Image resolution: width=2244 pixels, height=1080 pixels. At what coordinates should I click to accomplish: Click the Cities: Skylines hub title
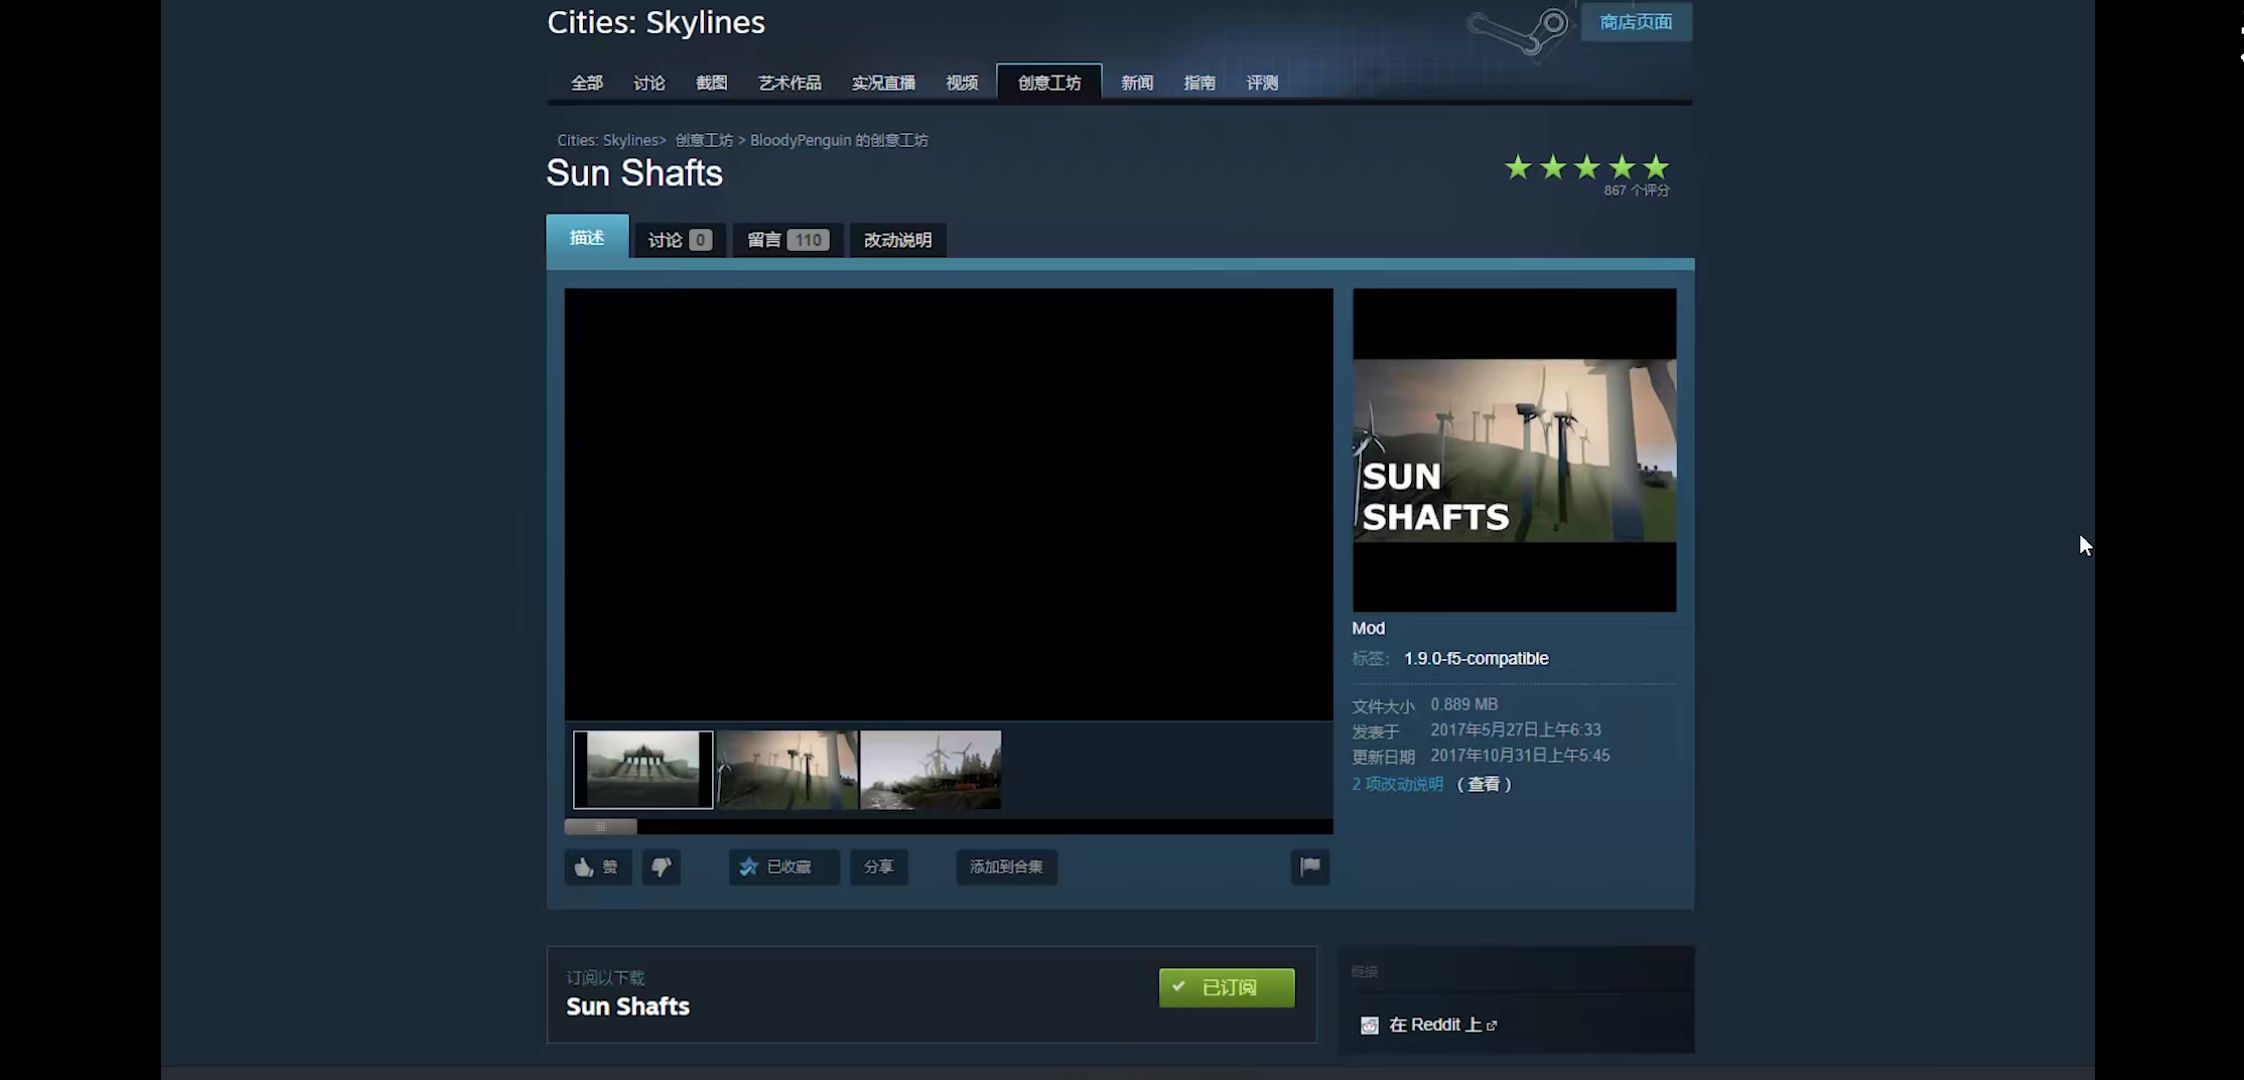656,22
